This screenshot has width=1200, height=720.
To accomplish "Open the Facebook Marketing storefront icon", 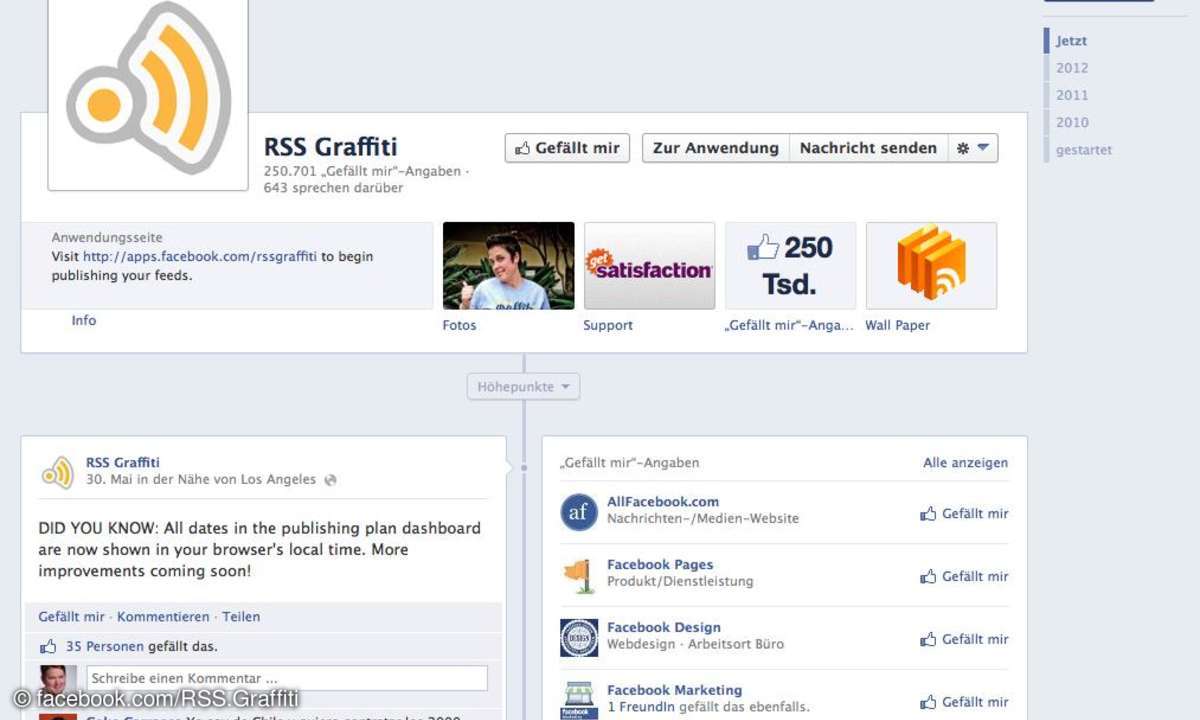I will click(x=579, y=700).
